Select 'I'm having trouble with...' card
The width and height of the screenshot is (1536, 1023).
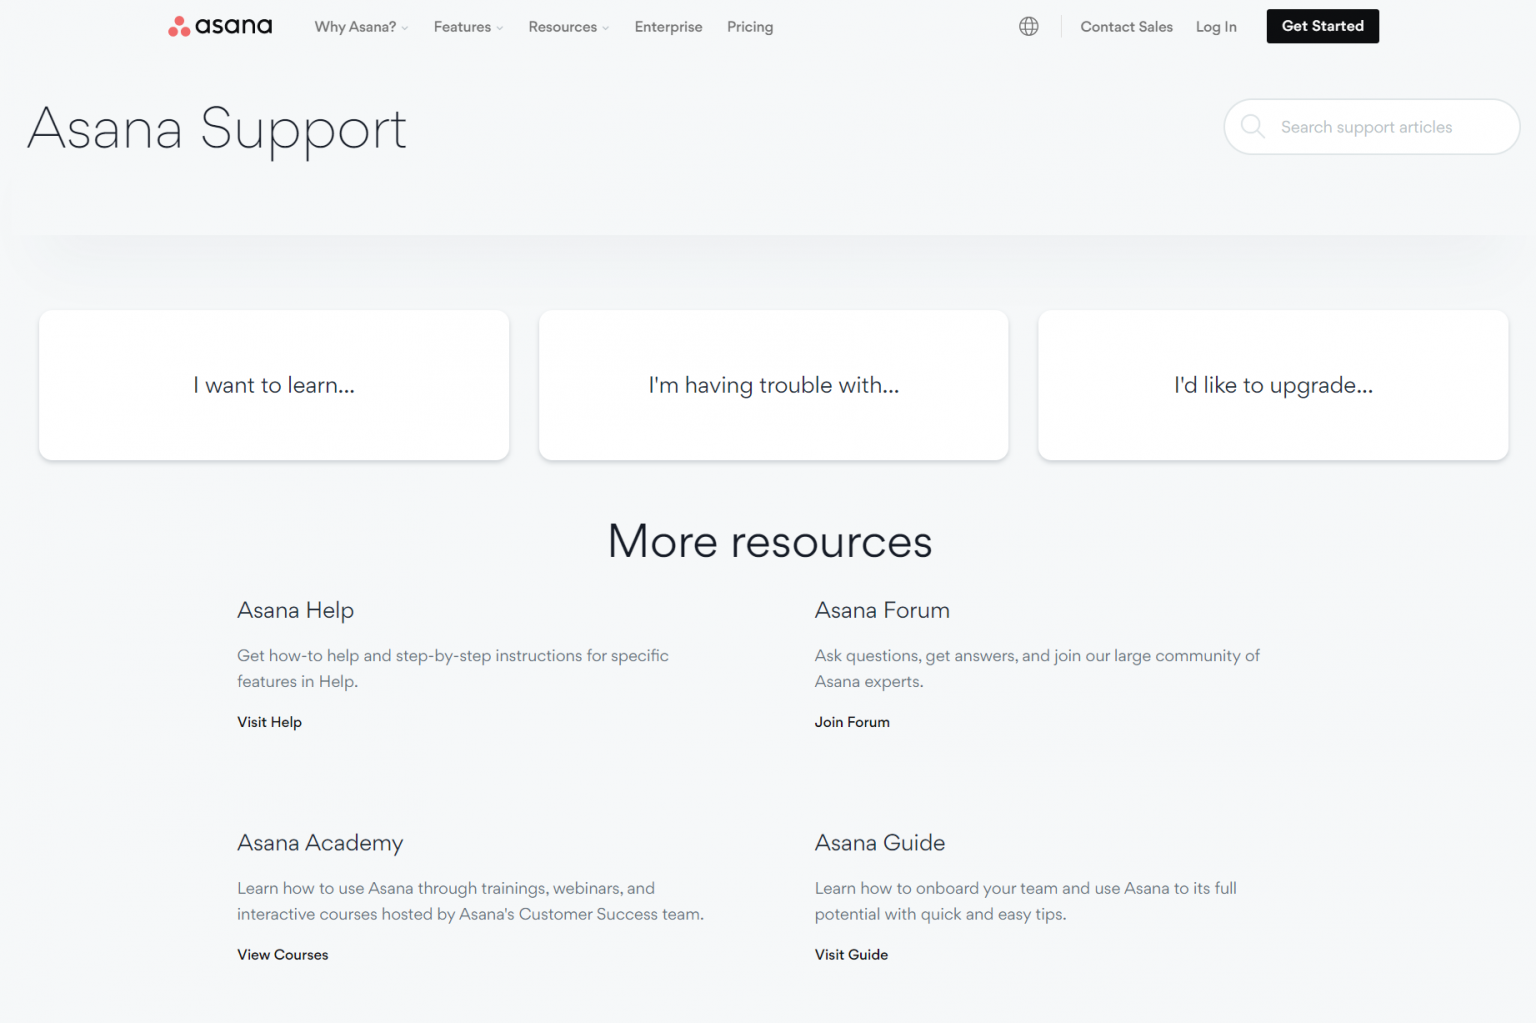773,385
